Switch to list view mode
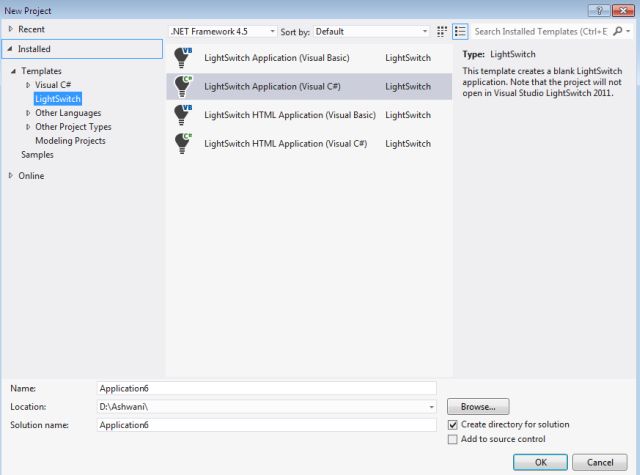Image resolution: width=640 pixels, height=475 pixels. pos(460,31)
